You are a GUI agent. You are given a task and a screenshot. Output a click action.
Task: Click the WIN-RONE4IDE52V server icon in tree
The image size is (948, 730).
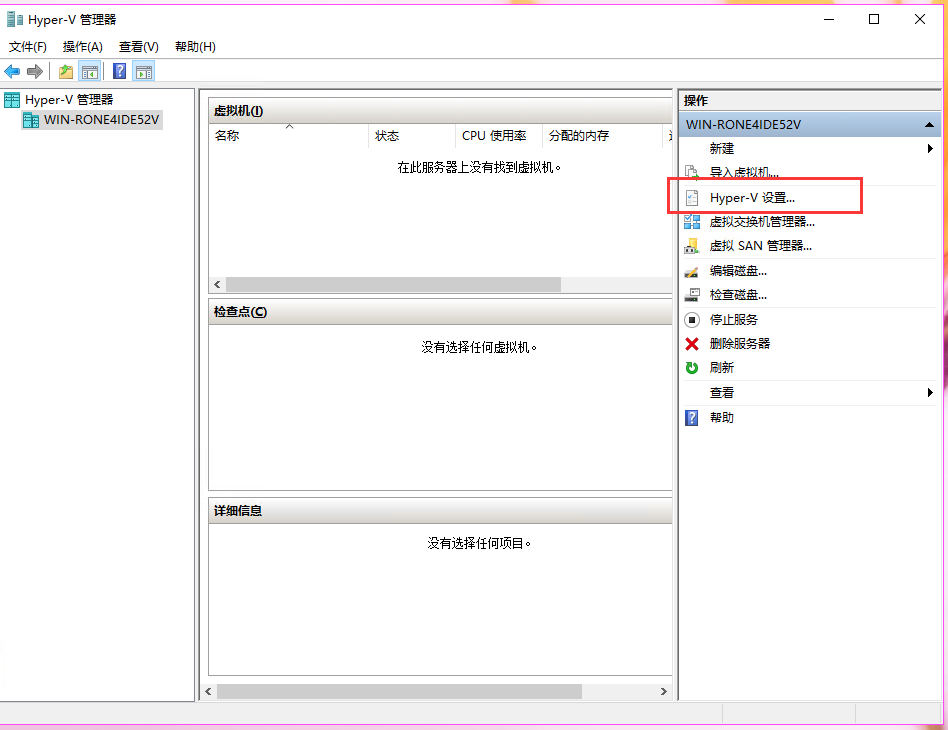click(31, 120)
